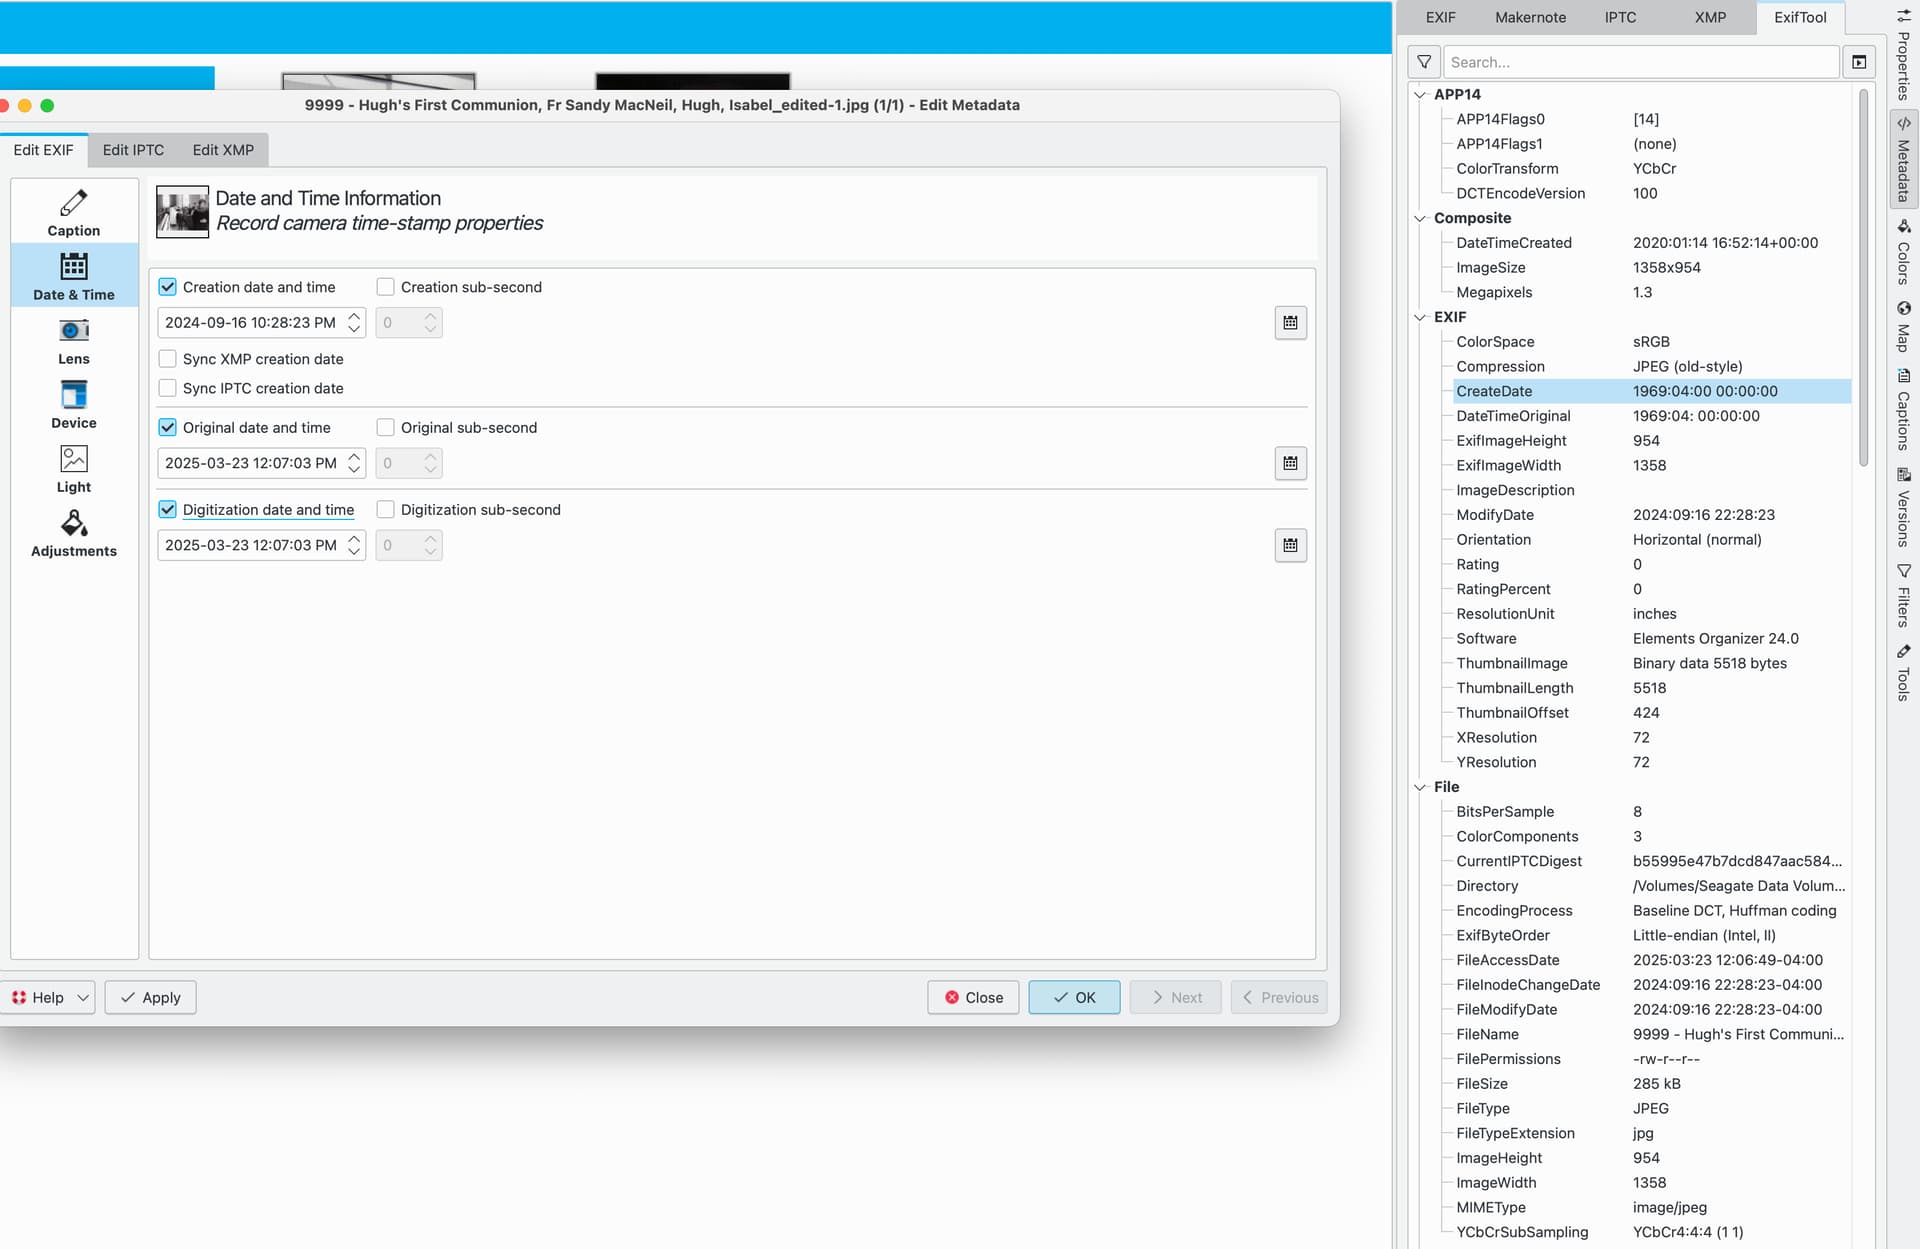The width and height of the screenshot is (1920, 1249).
Task: Open calendar picker for Creation date
Action: coord(1290,323)
